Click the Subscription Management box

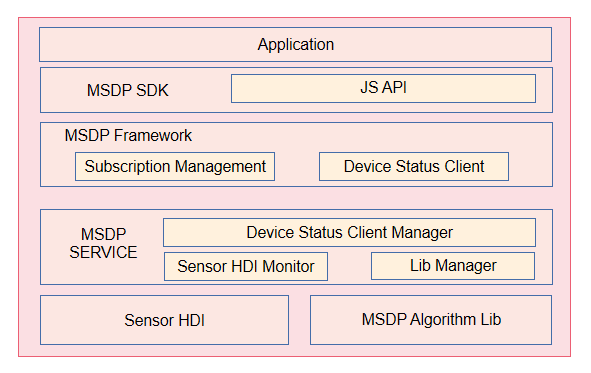pos(175,167)
